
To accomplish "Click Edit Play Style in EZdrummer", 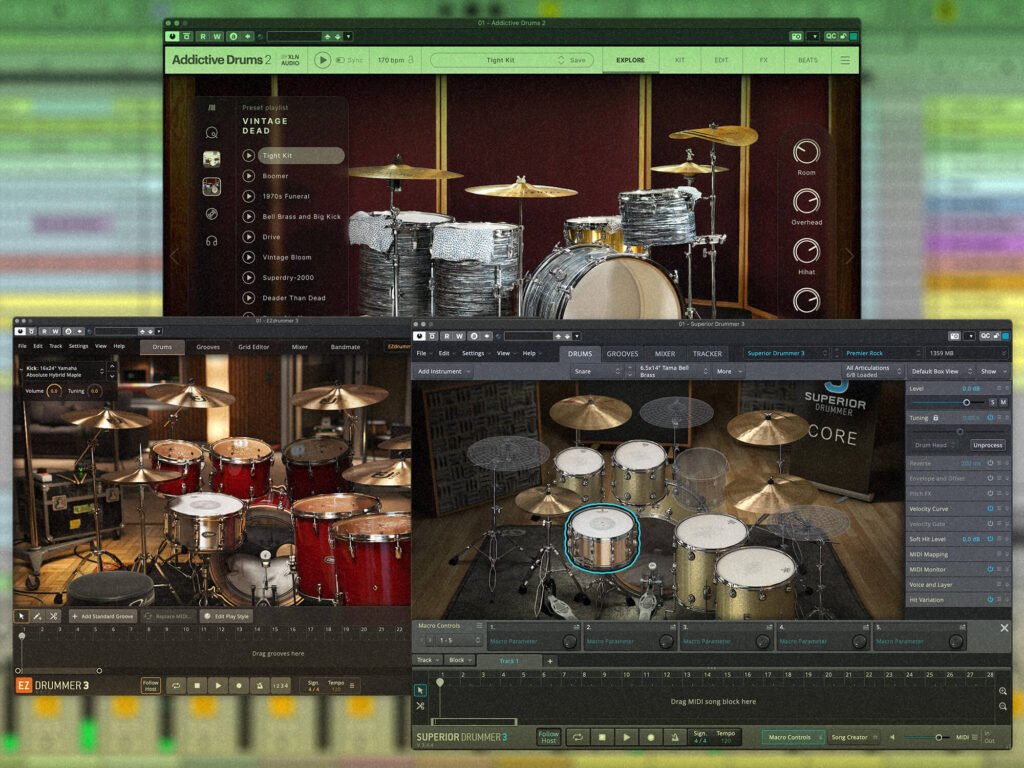I will click(227, 616).
